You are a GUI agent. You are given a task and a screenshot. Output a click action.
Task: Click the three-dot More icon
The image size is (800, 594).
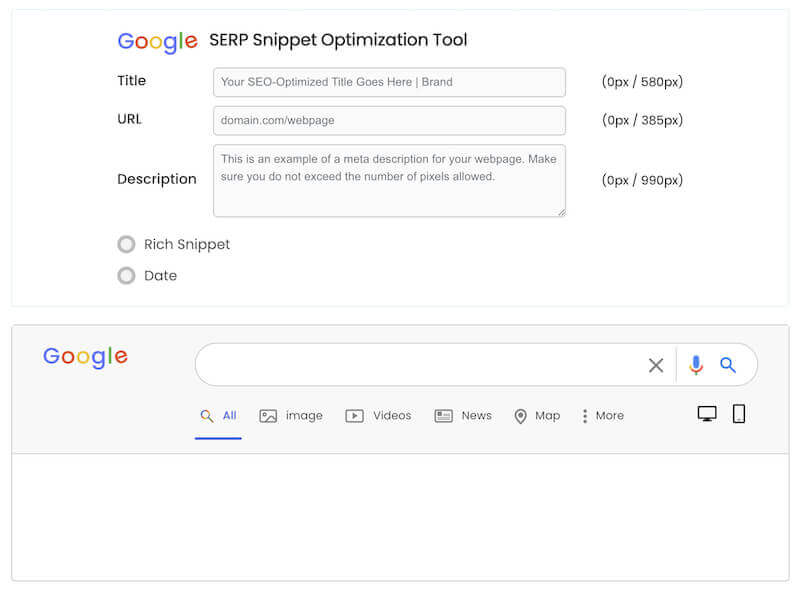tap(585, 416)
